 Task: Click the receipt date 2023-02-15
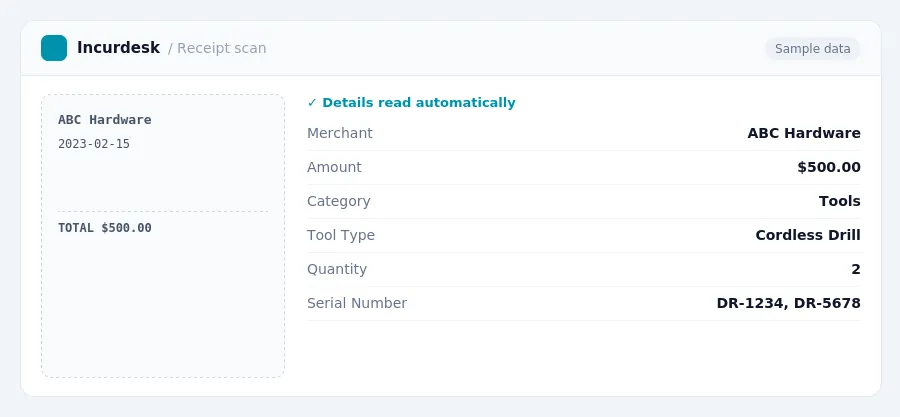(x=94, y=144)
